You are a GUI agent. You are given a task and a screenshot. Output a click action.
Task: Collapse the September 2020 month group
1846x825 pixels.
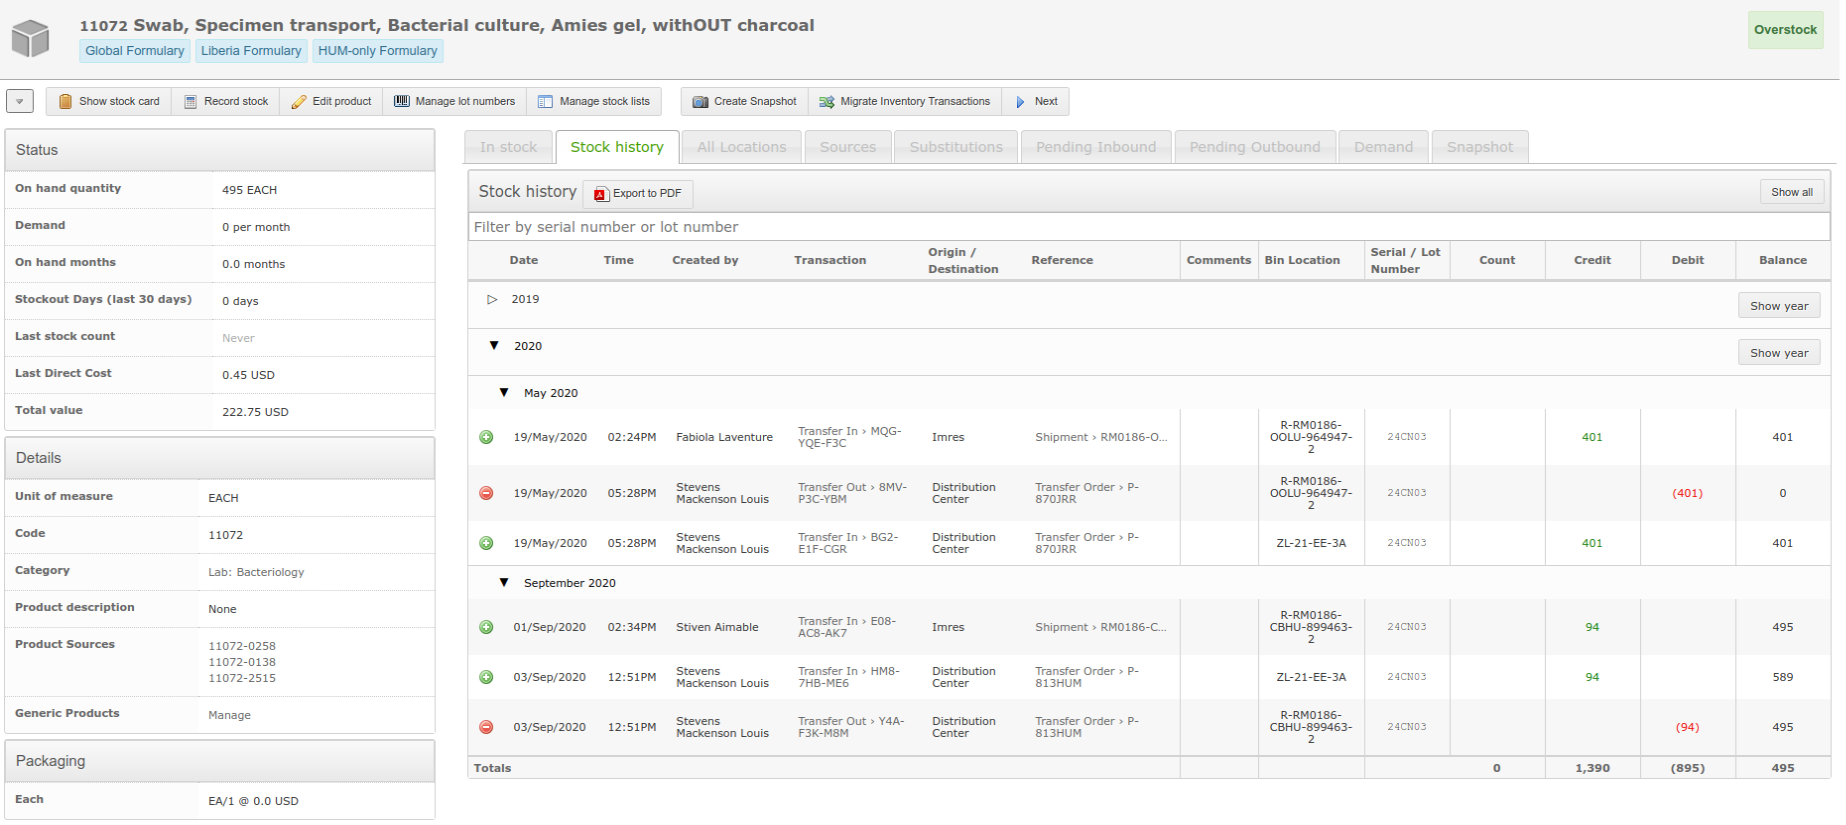[504, 583]
